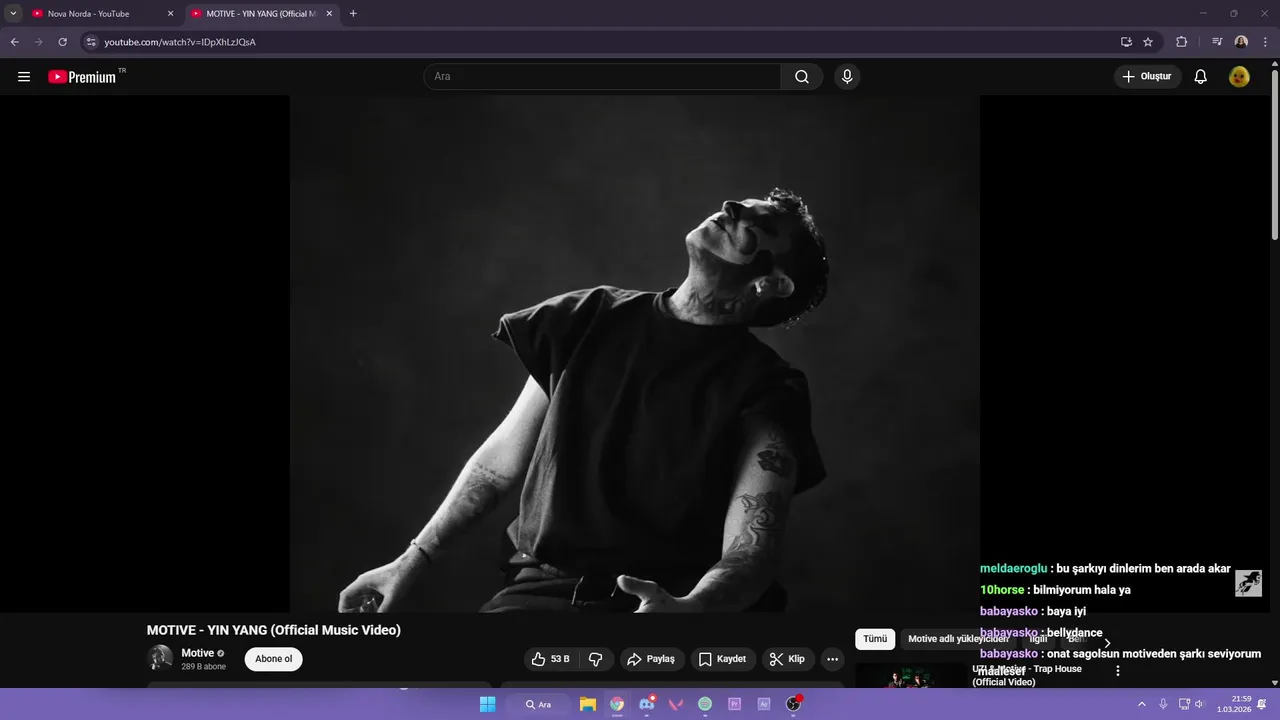Open media controls icon in Chrome toolbar
Viewport: 1280px width, 720px height.
tap(1217, 42)
